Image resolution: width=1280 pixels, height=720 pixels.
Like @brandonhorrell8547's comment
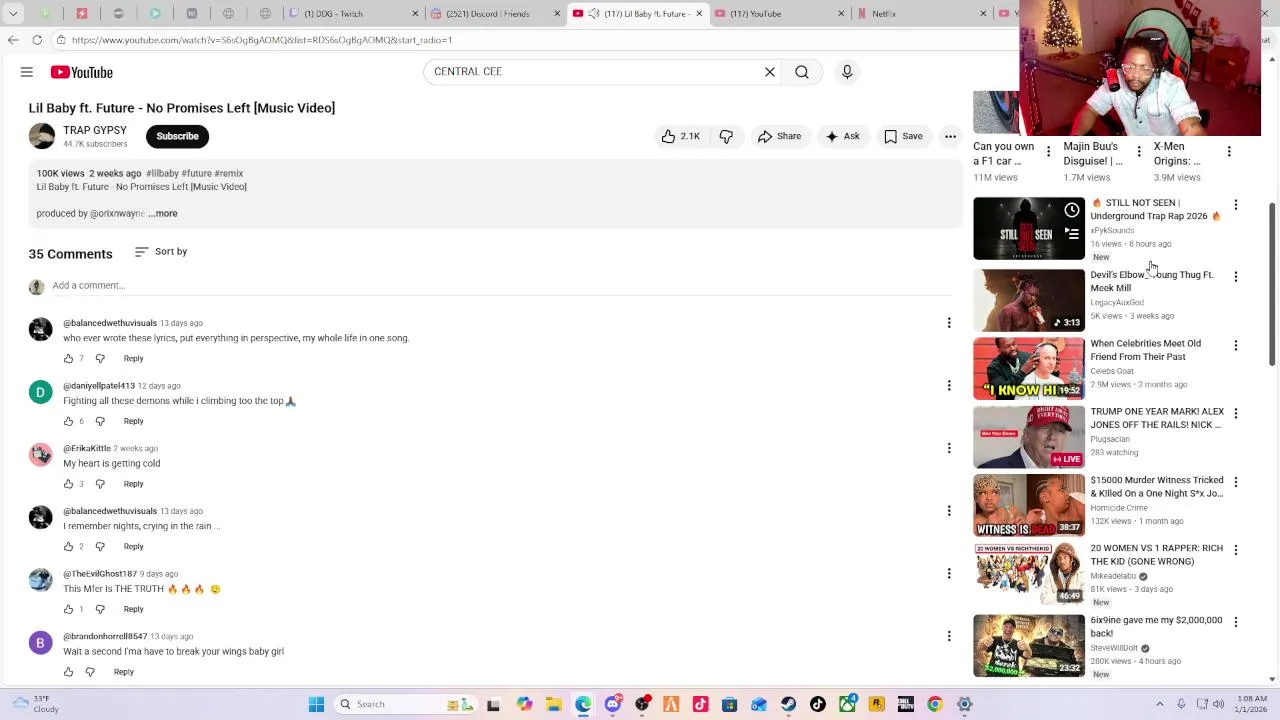(x=69, y=672)
